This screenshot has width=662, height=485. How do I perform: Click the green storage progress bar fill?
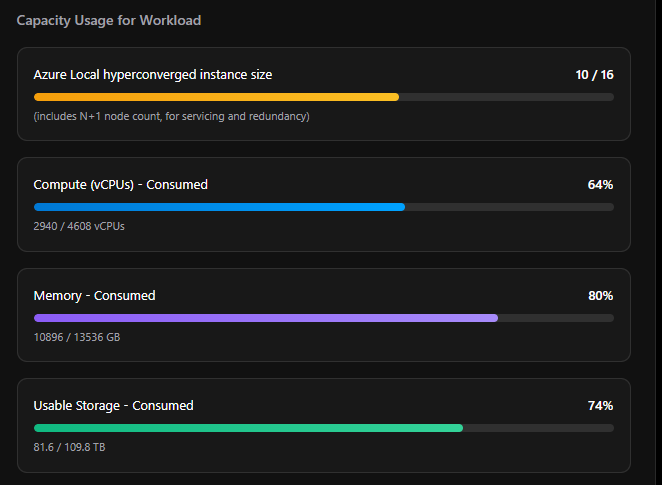248,428
